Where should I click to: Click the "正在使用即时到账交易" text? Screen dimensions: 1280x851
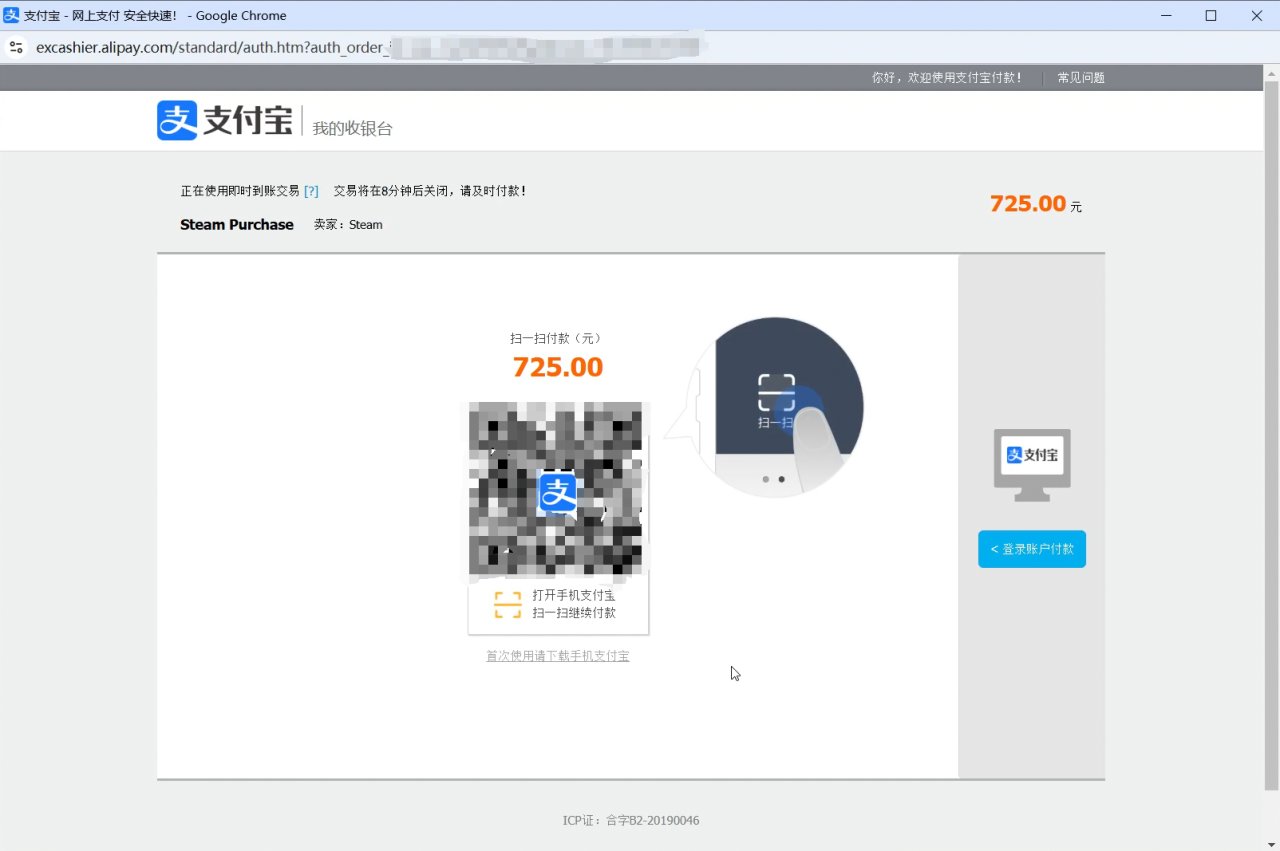pos(240,191)
